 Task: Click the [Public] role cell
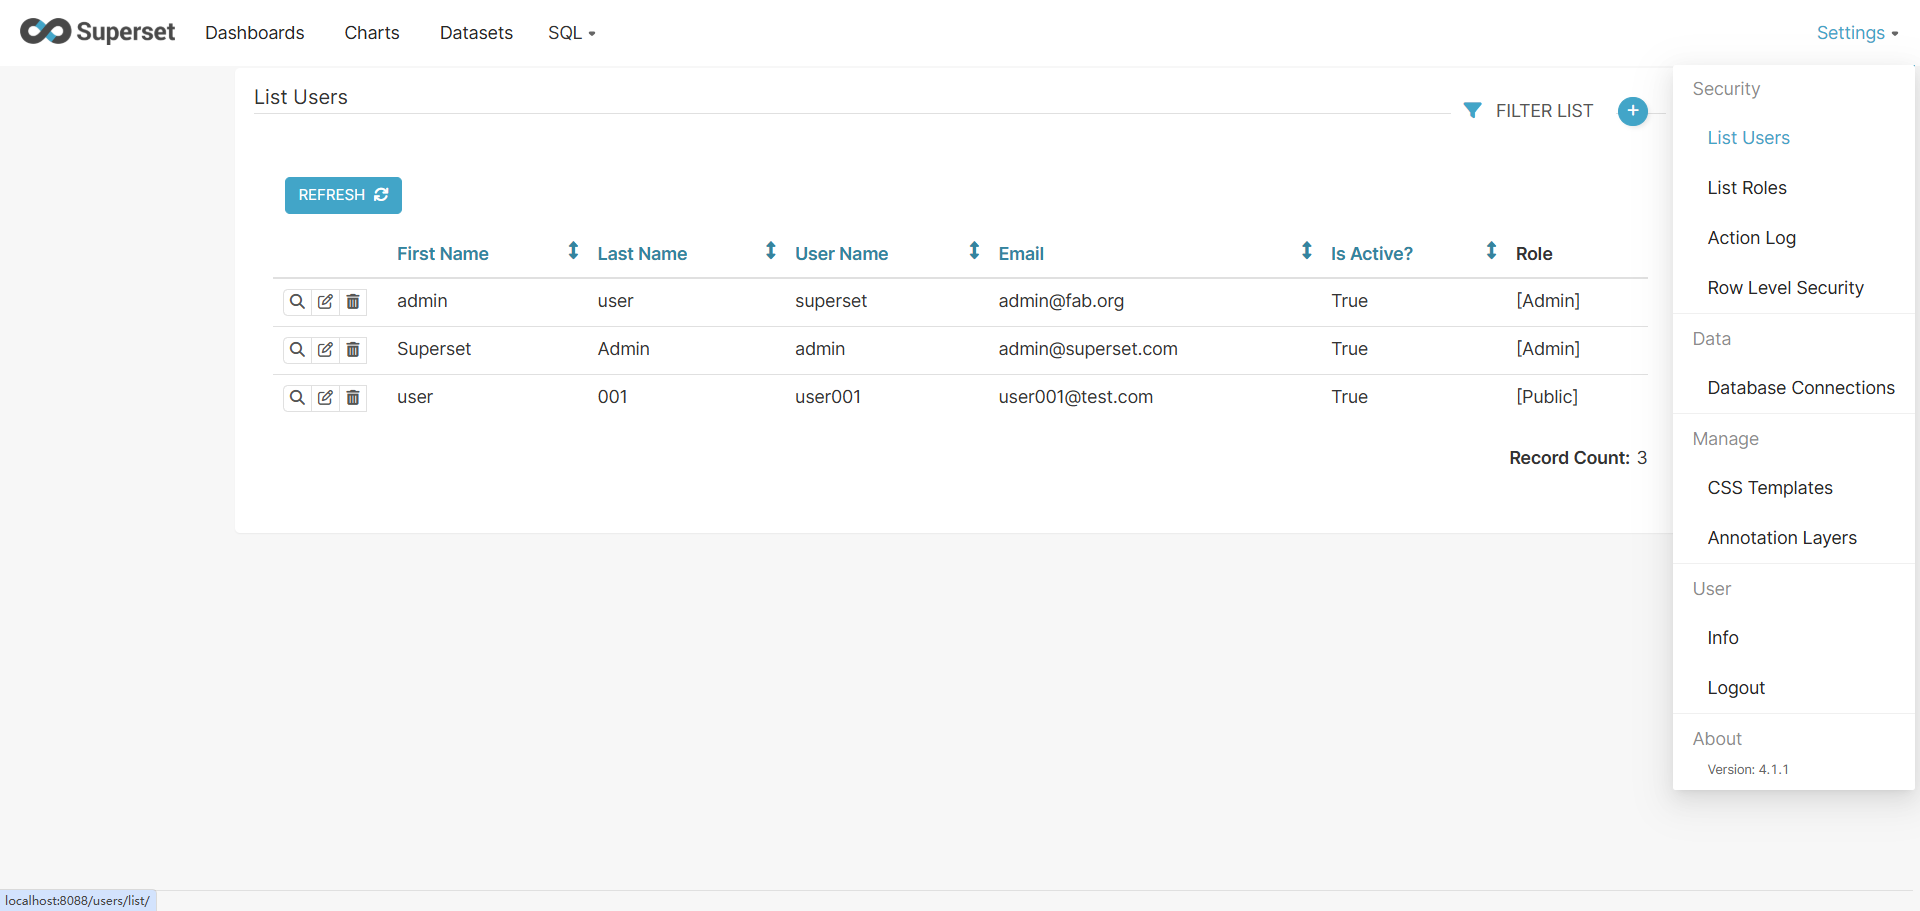tap(1547, 397)
